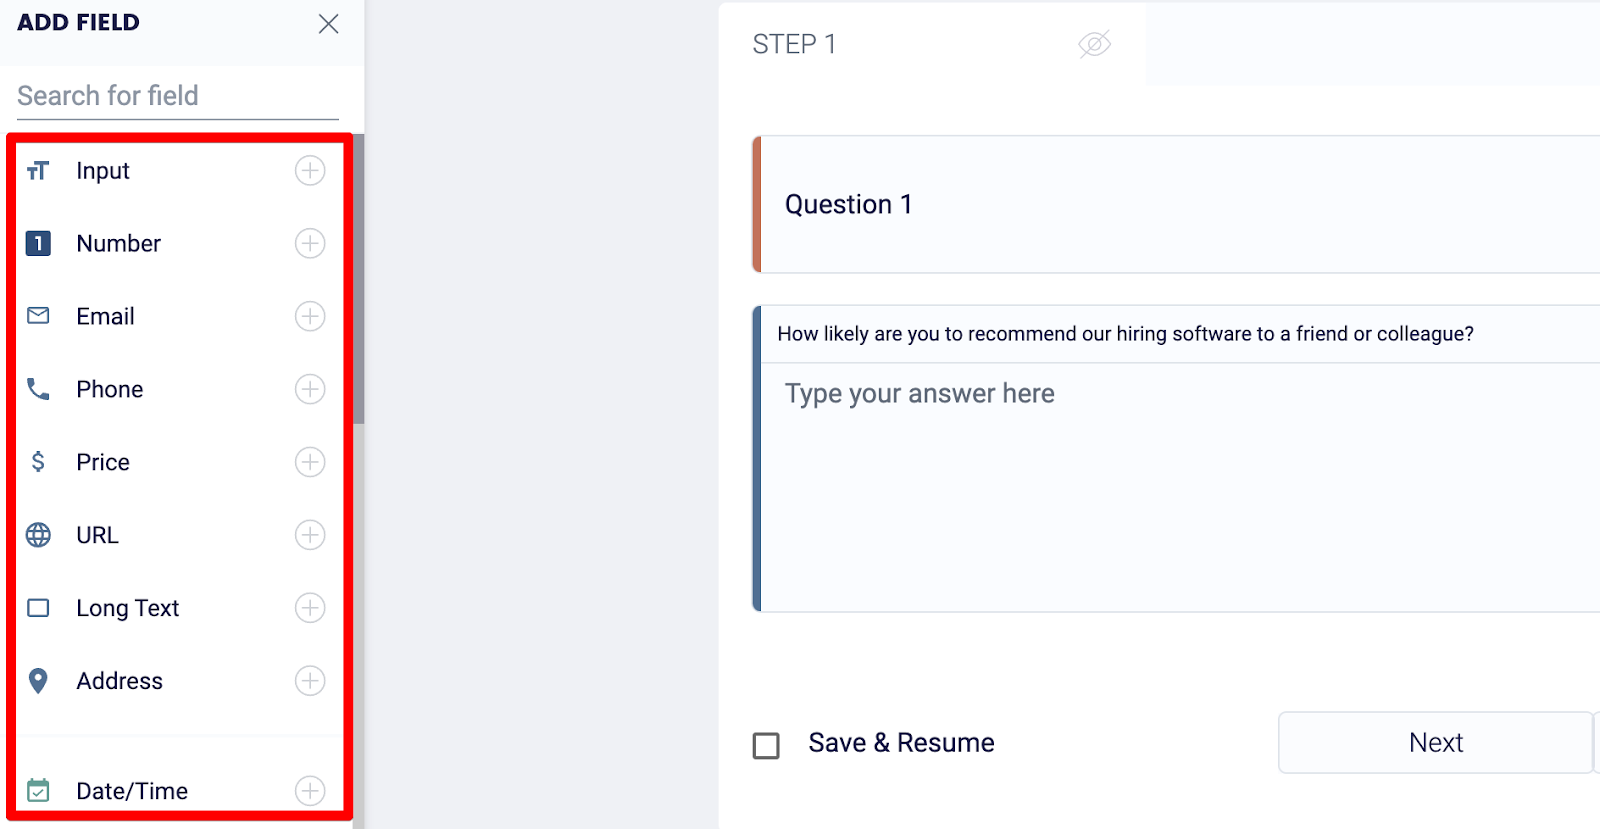Viewport: 1600px width, 829px height.
Task: Check the Save & Resume checkbox
Action: click(x=765, y=745)
